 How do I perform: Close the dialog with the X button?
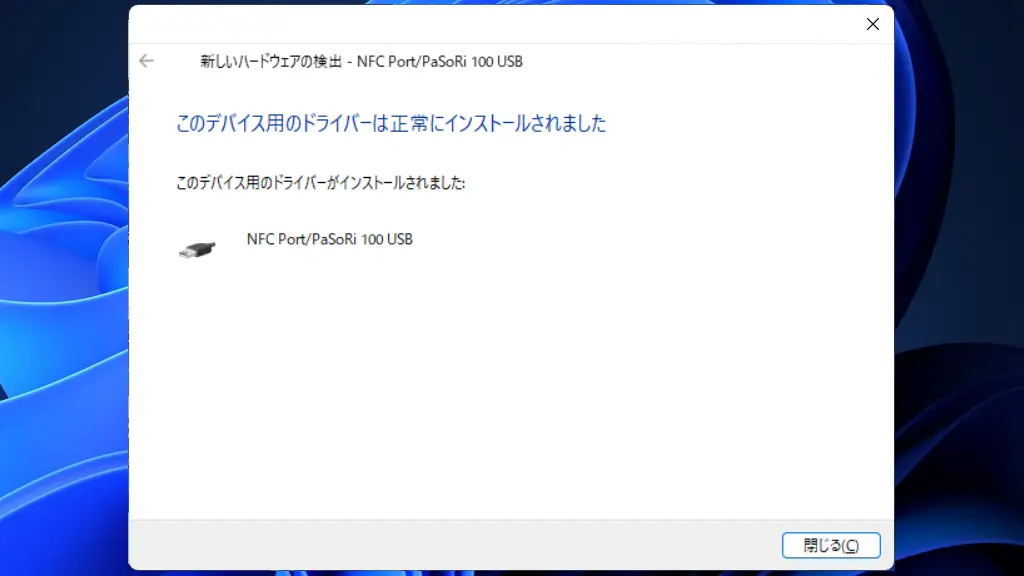pos(872,24)
